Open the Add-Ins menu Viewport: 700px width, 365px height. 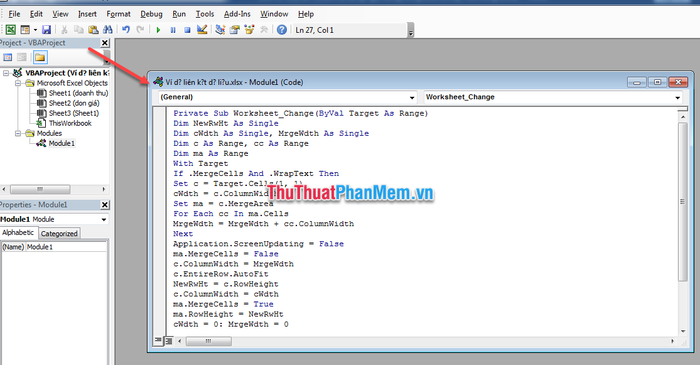237,14
